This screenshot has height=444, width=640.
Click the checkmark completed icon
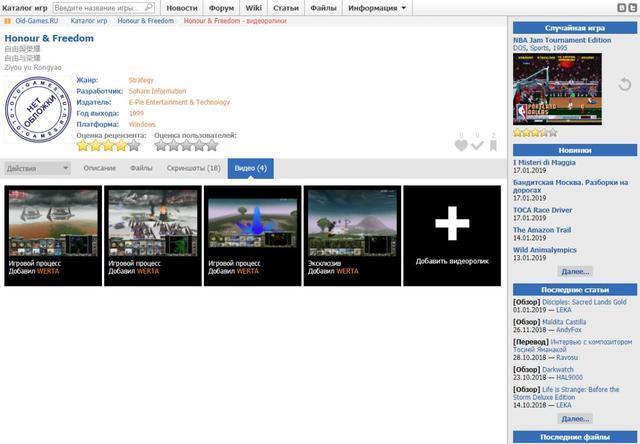[x=477, y=145]
